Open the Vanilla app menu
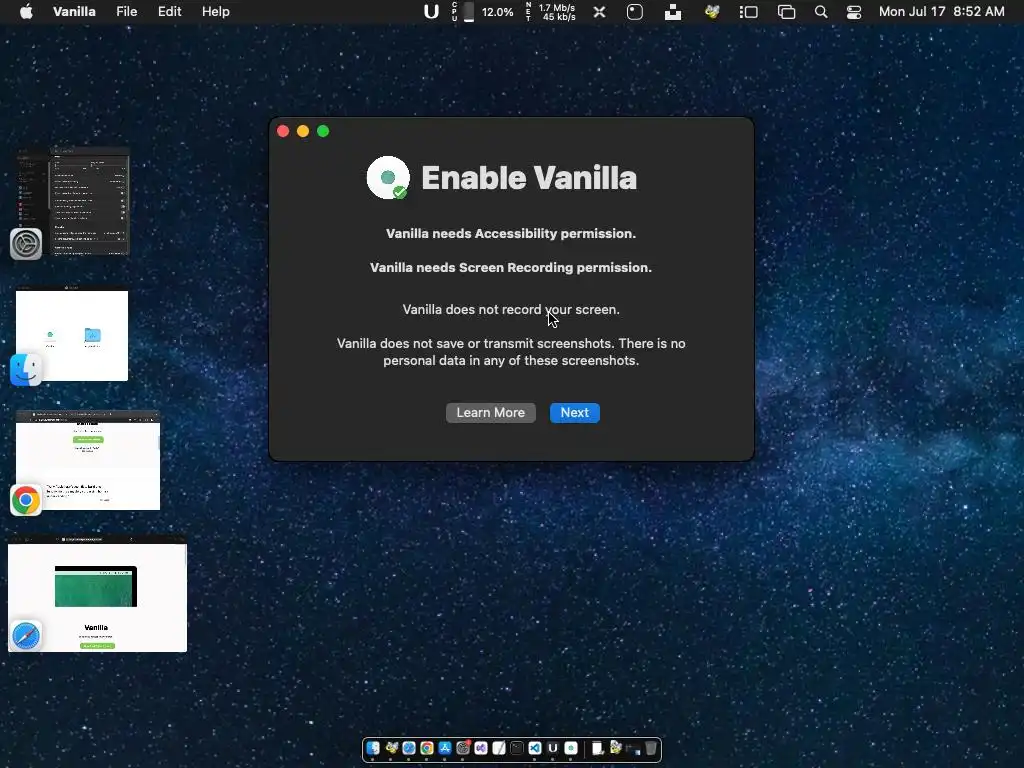 click(x=74, y=12)
